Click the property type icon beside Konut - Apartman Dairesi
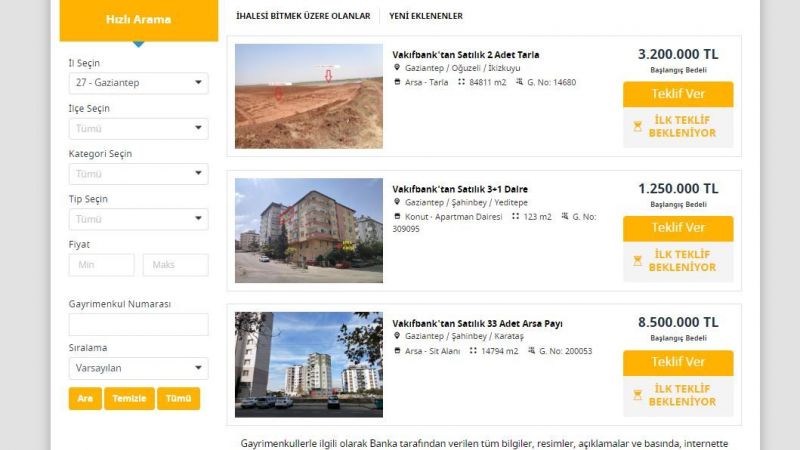 397,216
